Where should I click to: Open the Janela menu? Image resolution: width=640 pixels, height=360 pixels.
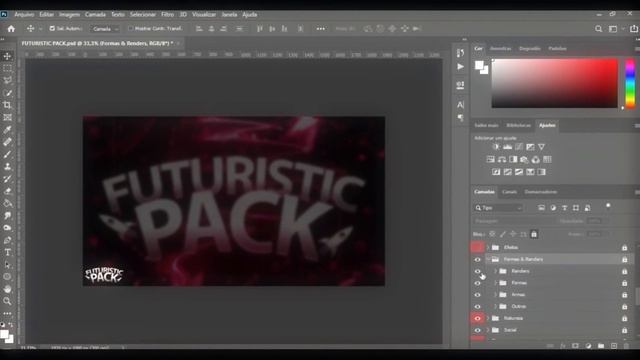pos(229,14)
